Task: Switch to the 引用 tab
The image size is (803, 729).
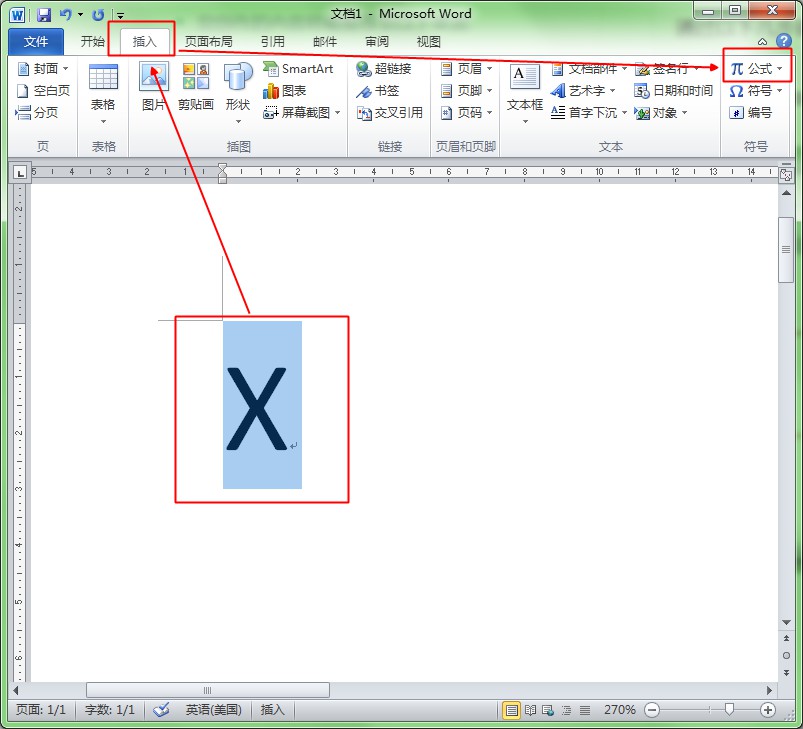Action: coord(272,41)
